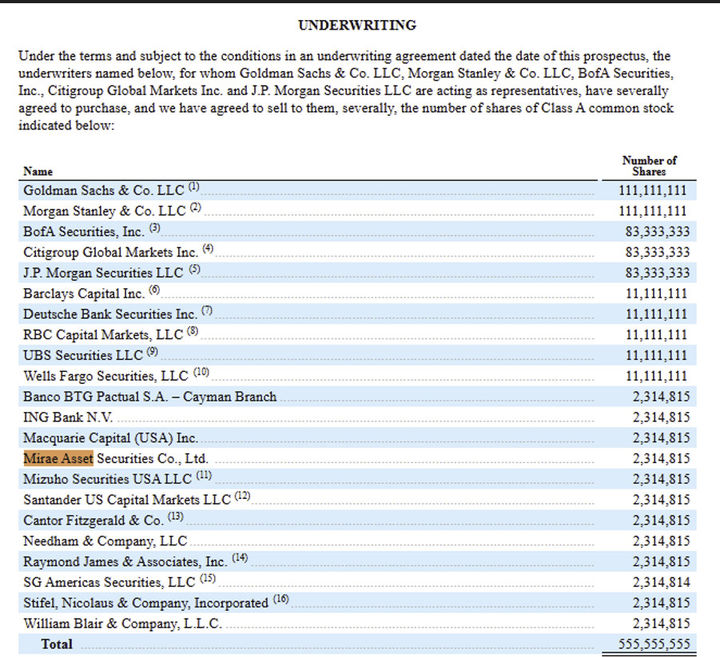
Task: Click footnote marker (1) after Goldman Sachs
Action: pyautogui.click(x=194, y=187)
